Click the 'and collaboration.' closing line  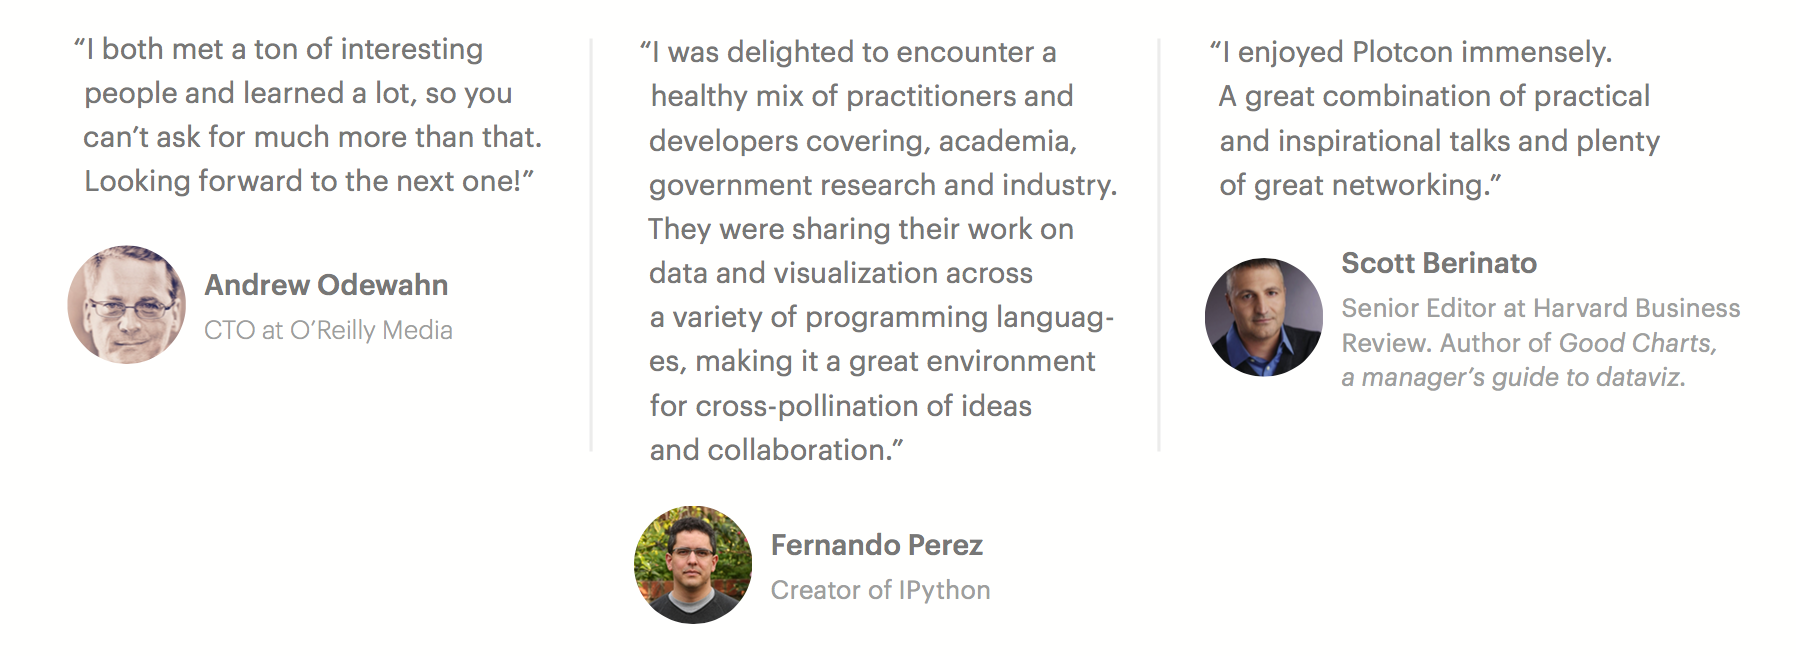click(776, 450)
